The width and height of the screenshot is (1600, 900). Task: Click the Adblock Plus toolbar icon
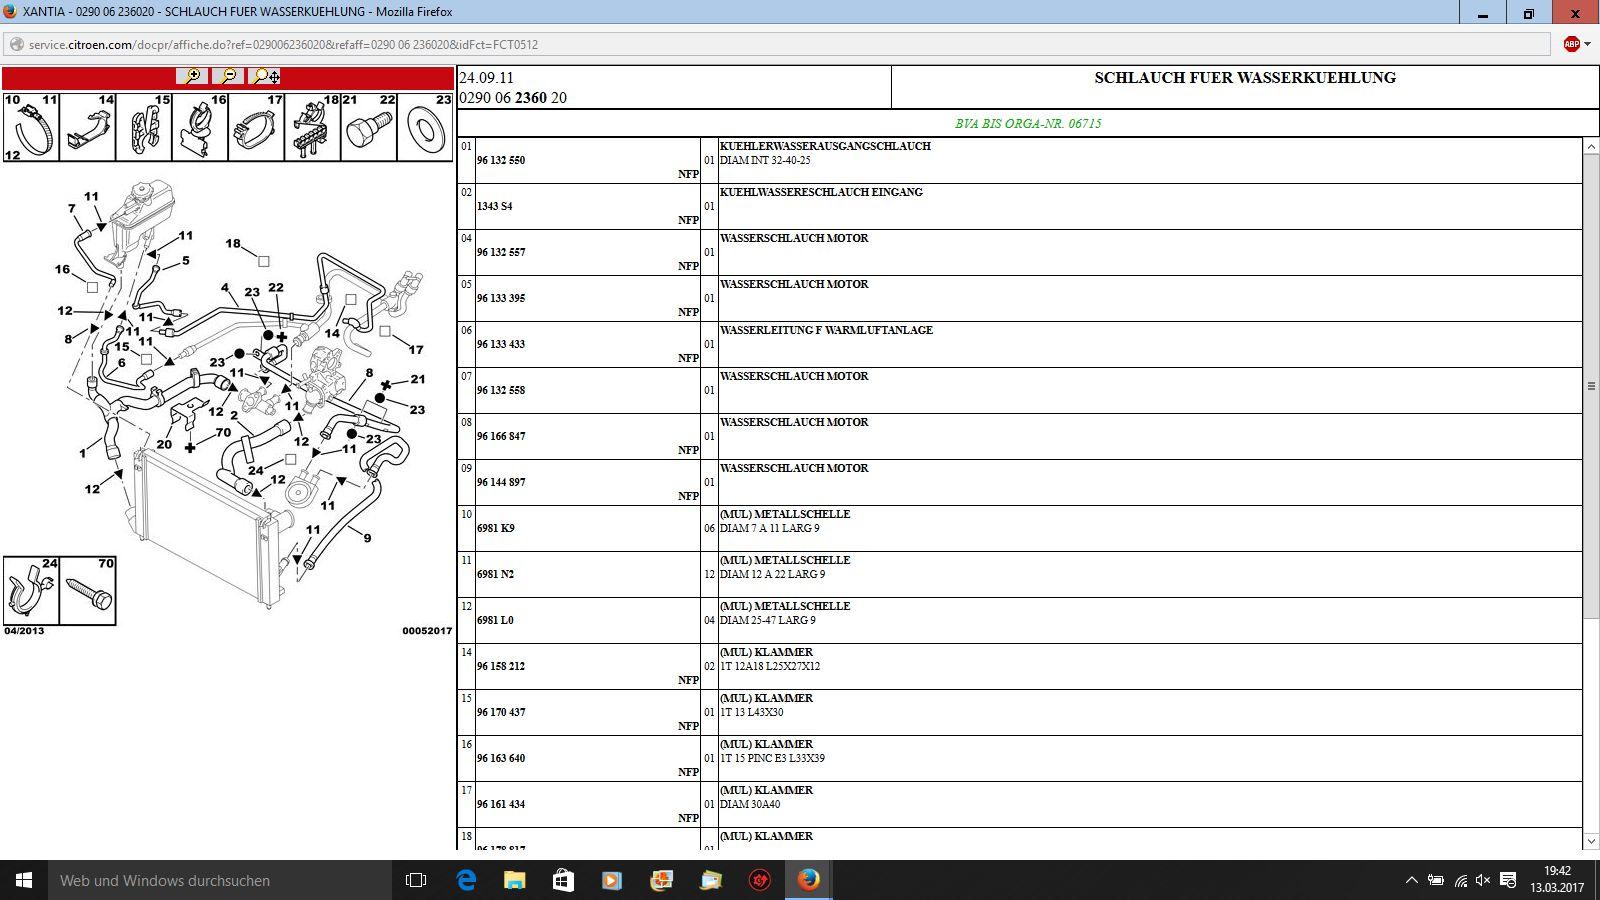click(1571, 44)
